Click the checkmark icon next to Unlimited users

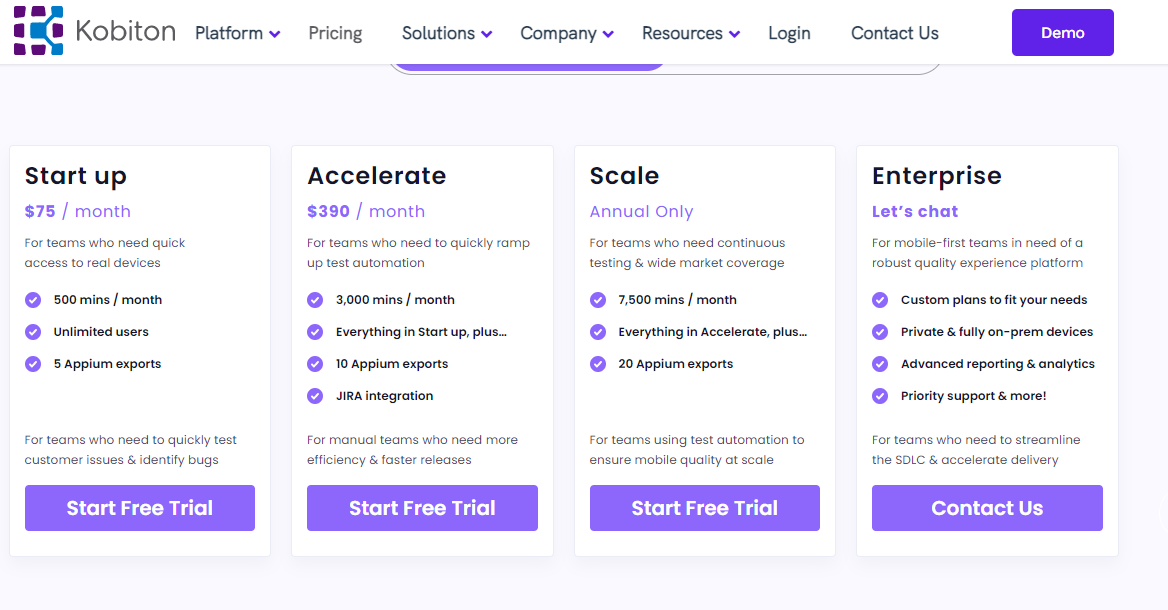pos(33,332)
